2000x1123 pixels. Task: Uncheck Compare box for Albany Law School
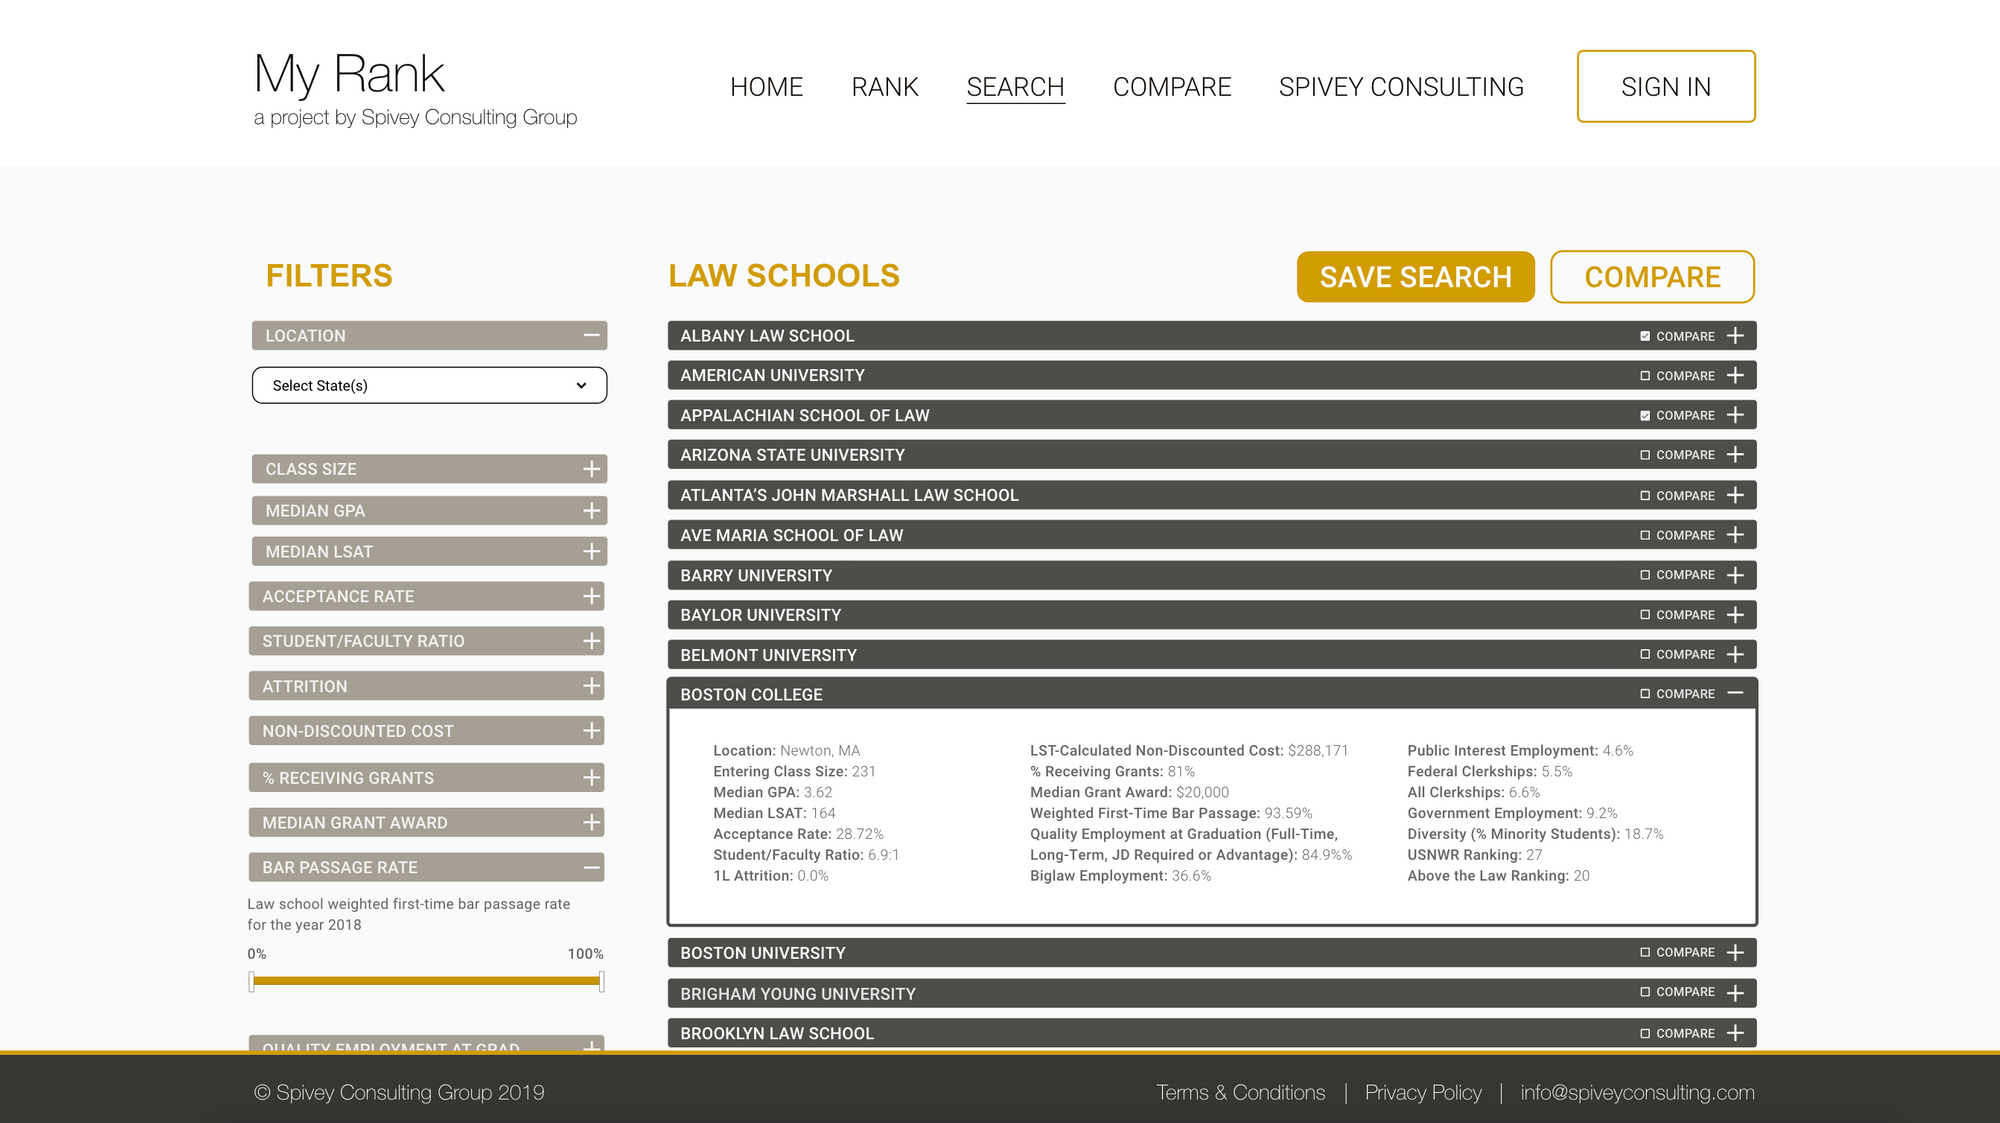click(x=1645, y=336)
